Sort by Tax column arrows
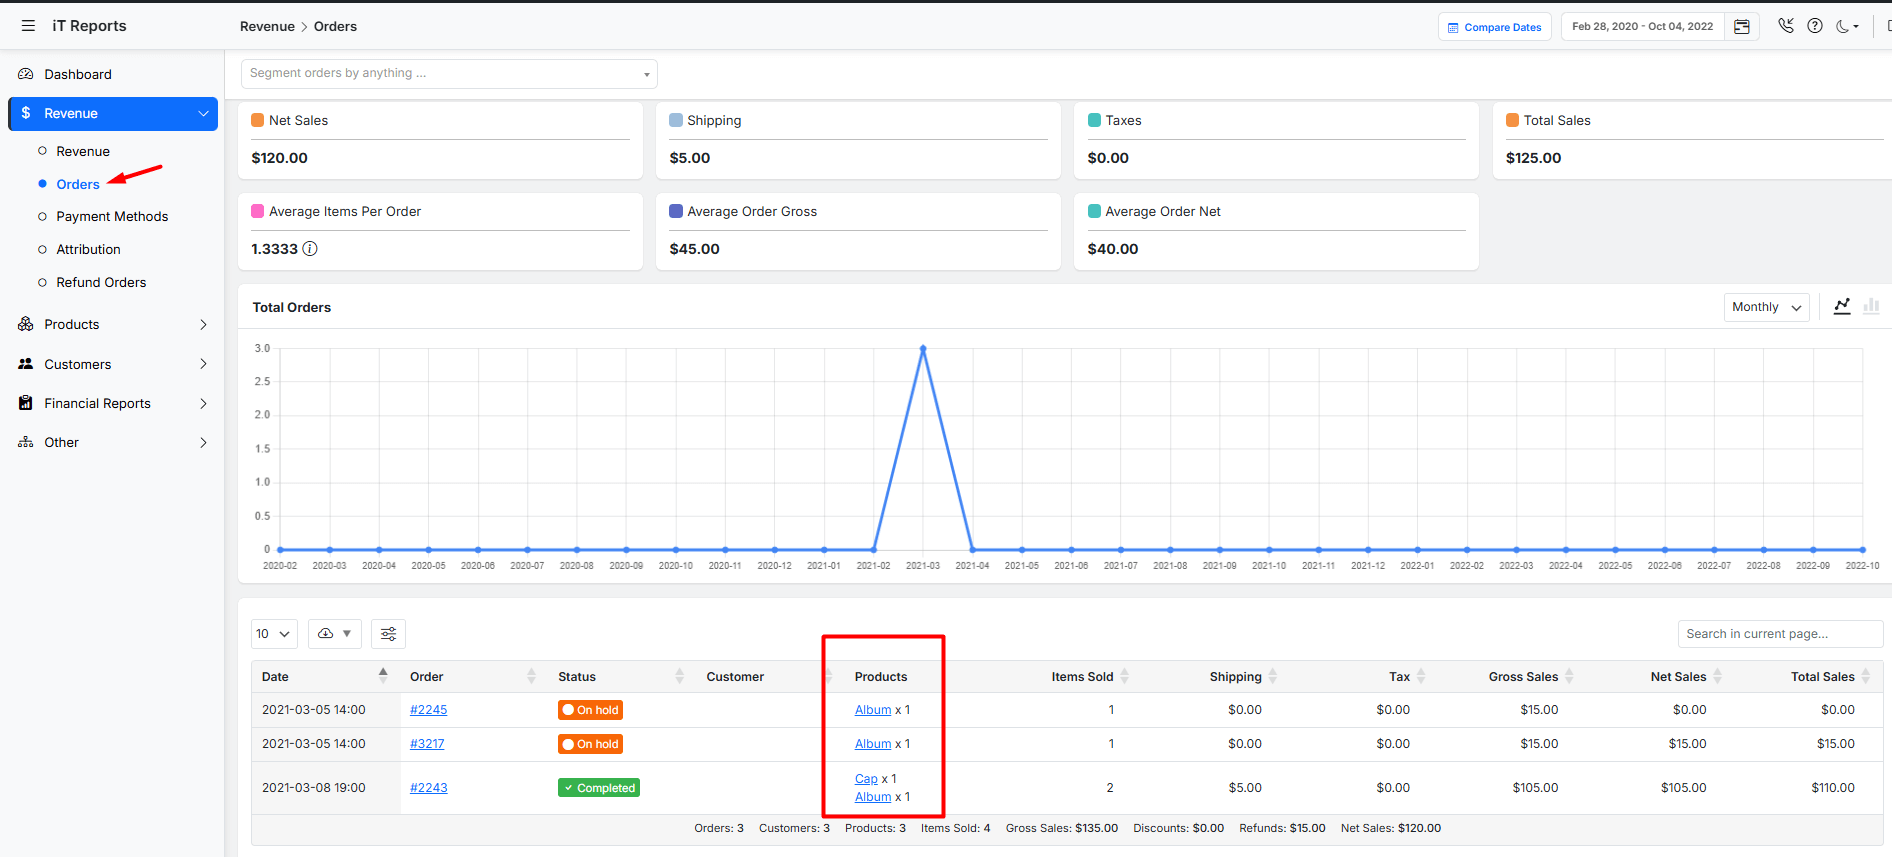This screenshot has height=857, width=1892. (x=1421, y=676)
